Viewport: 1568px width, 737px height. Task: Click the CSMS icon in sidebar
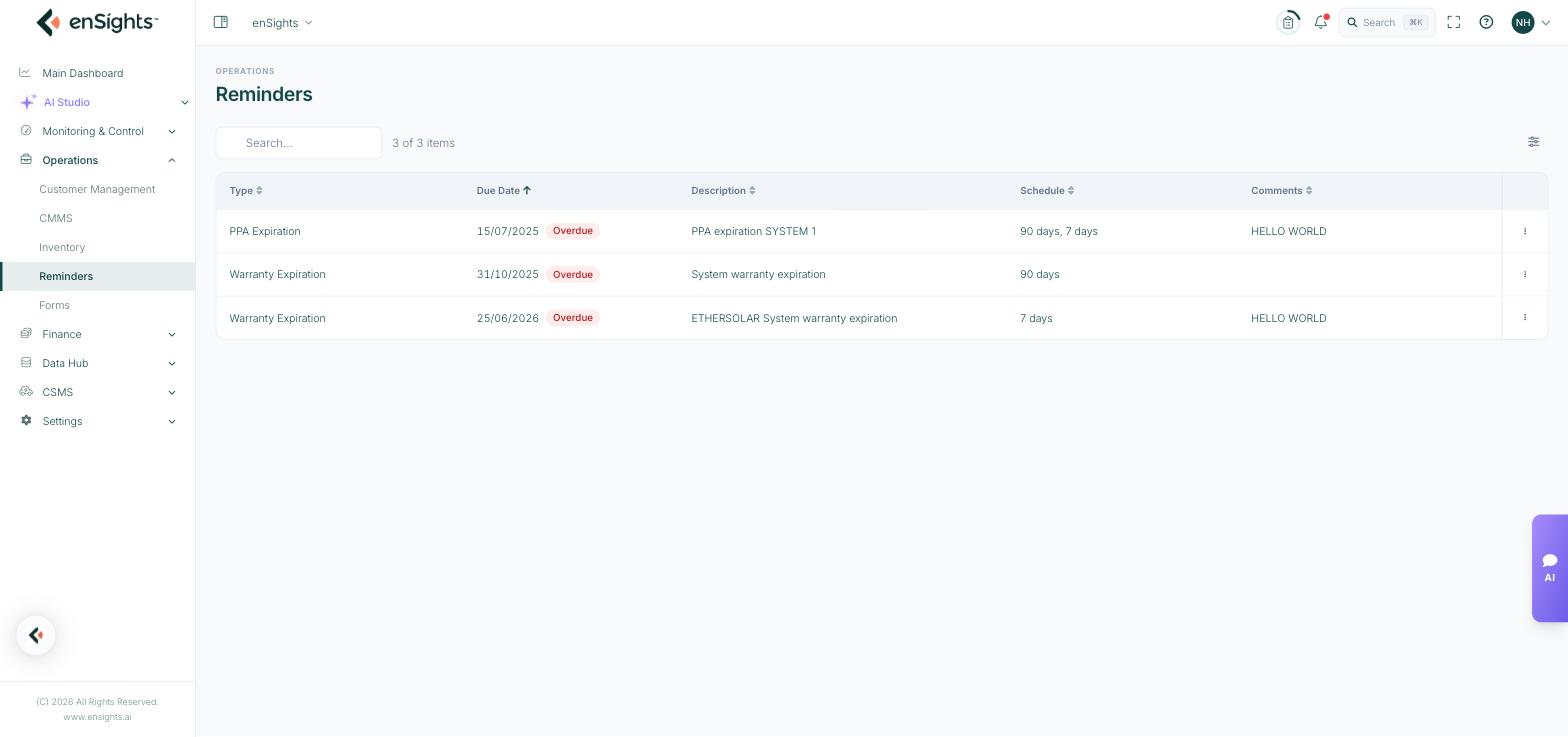(26, 391)
